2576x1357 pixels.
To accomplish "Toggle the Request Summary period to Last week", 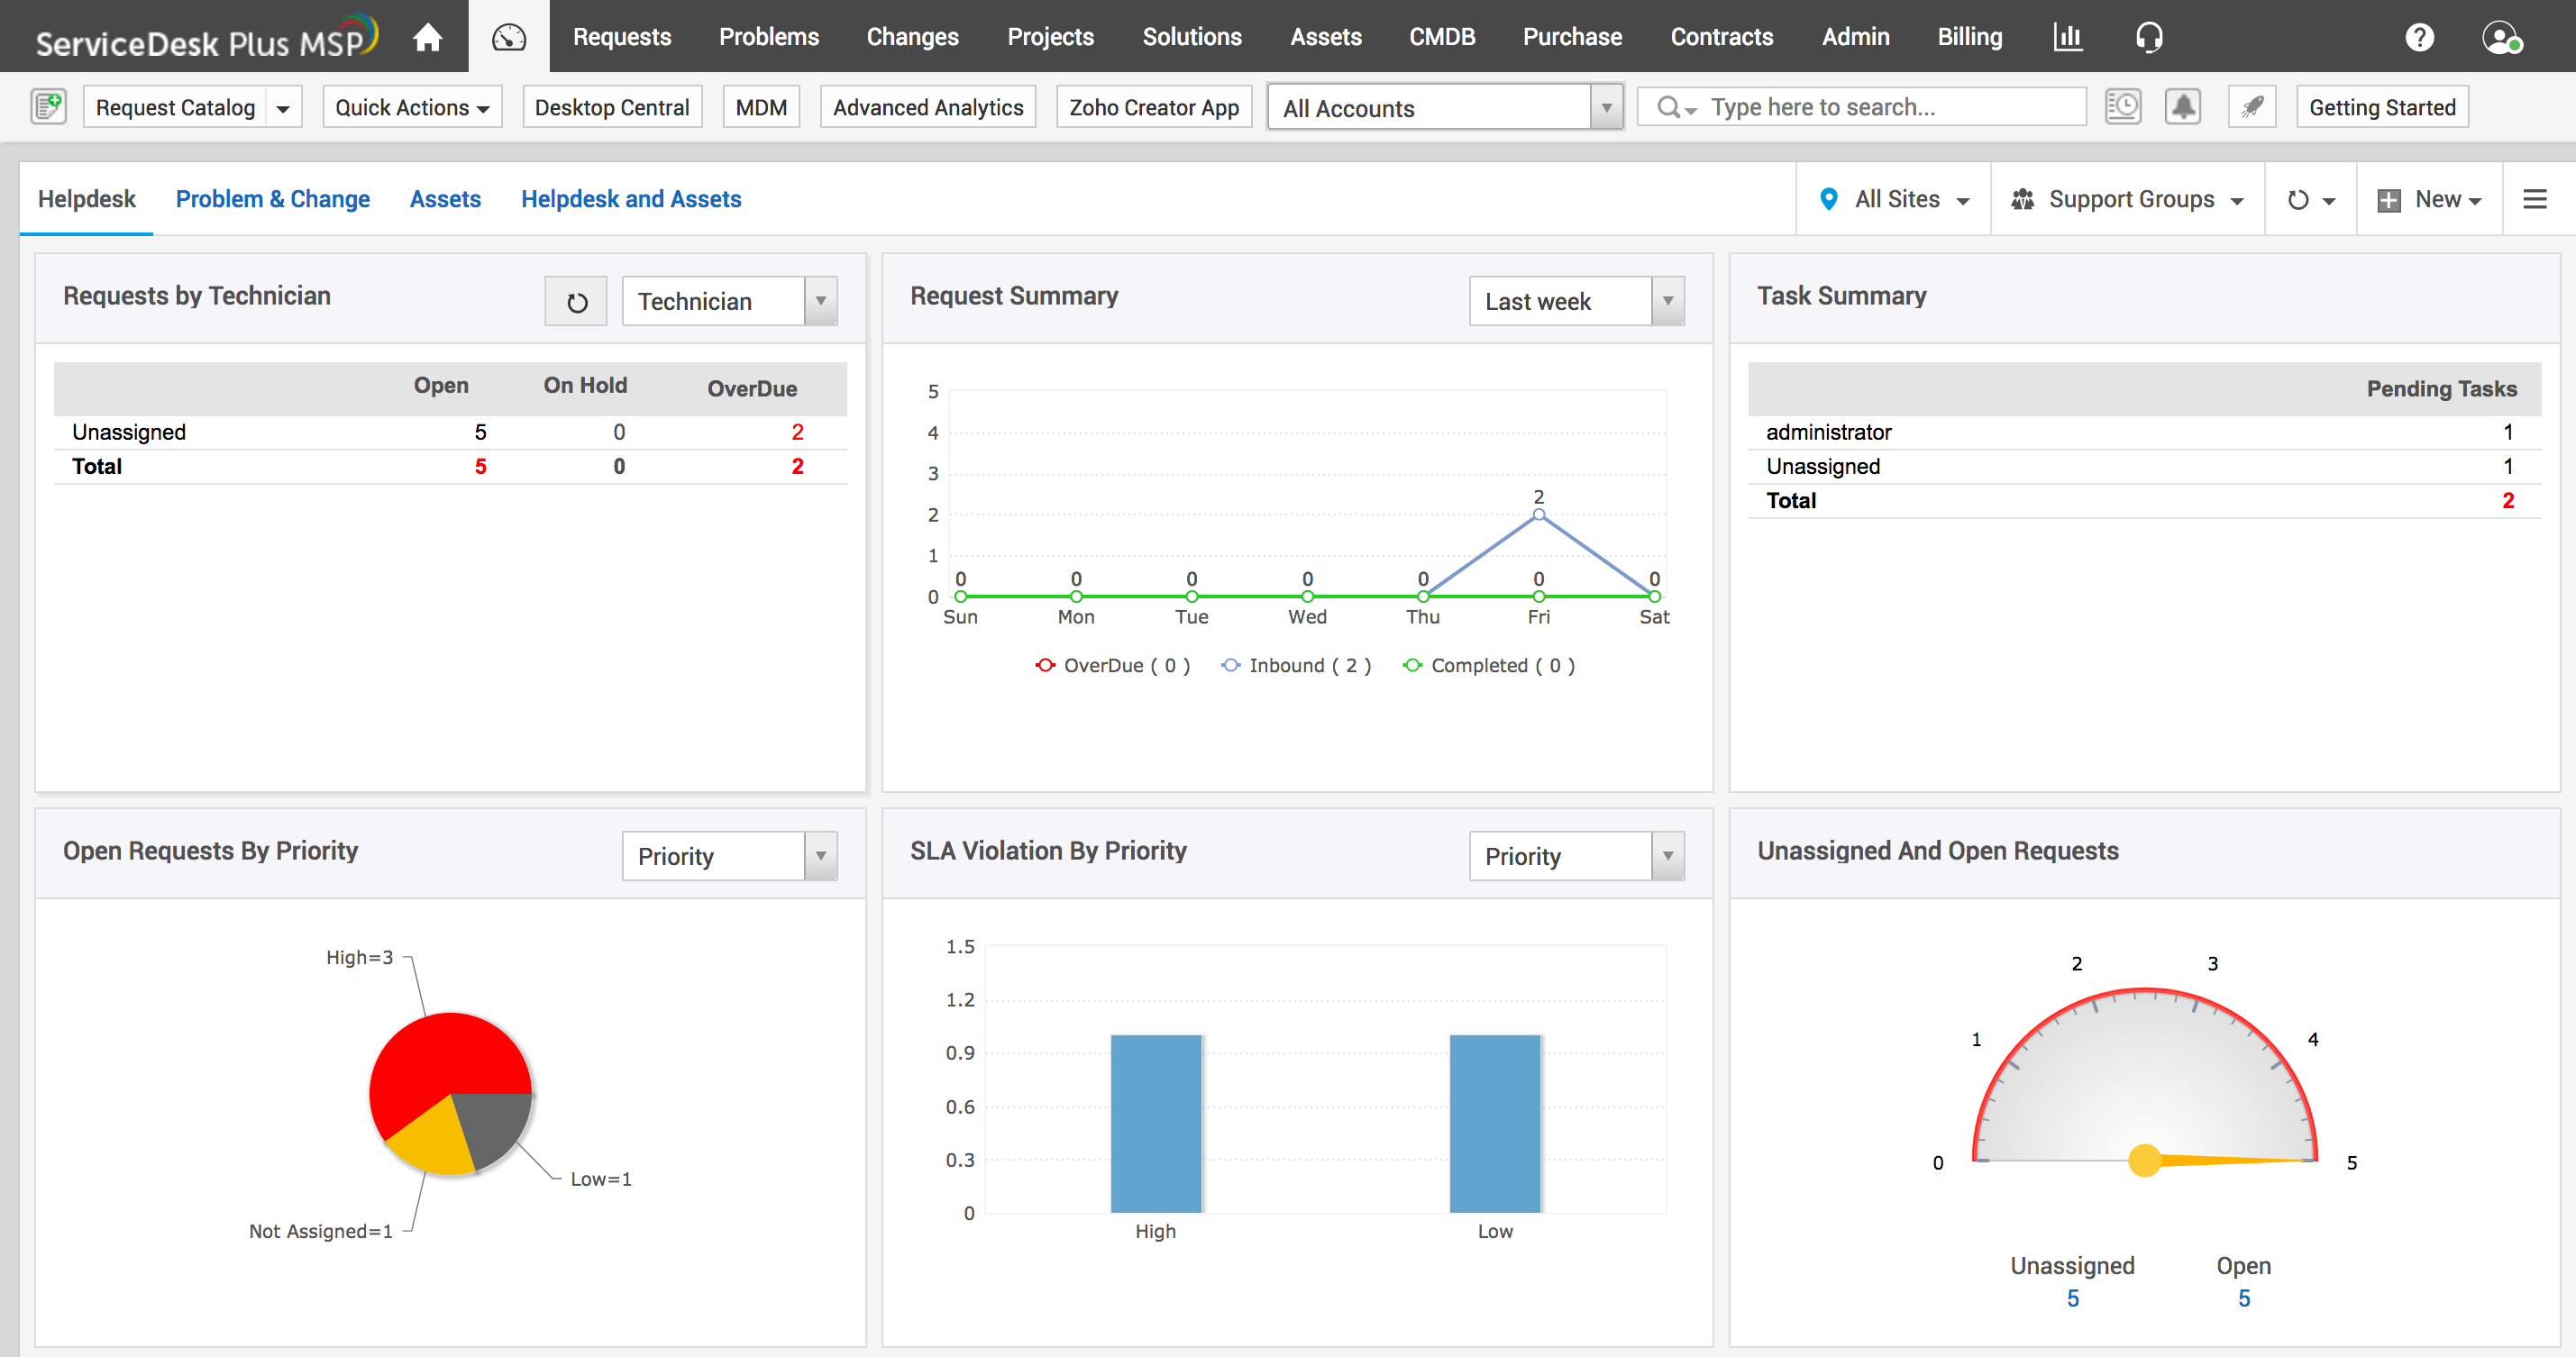I will [1571, 301].
